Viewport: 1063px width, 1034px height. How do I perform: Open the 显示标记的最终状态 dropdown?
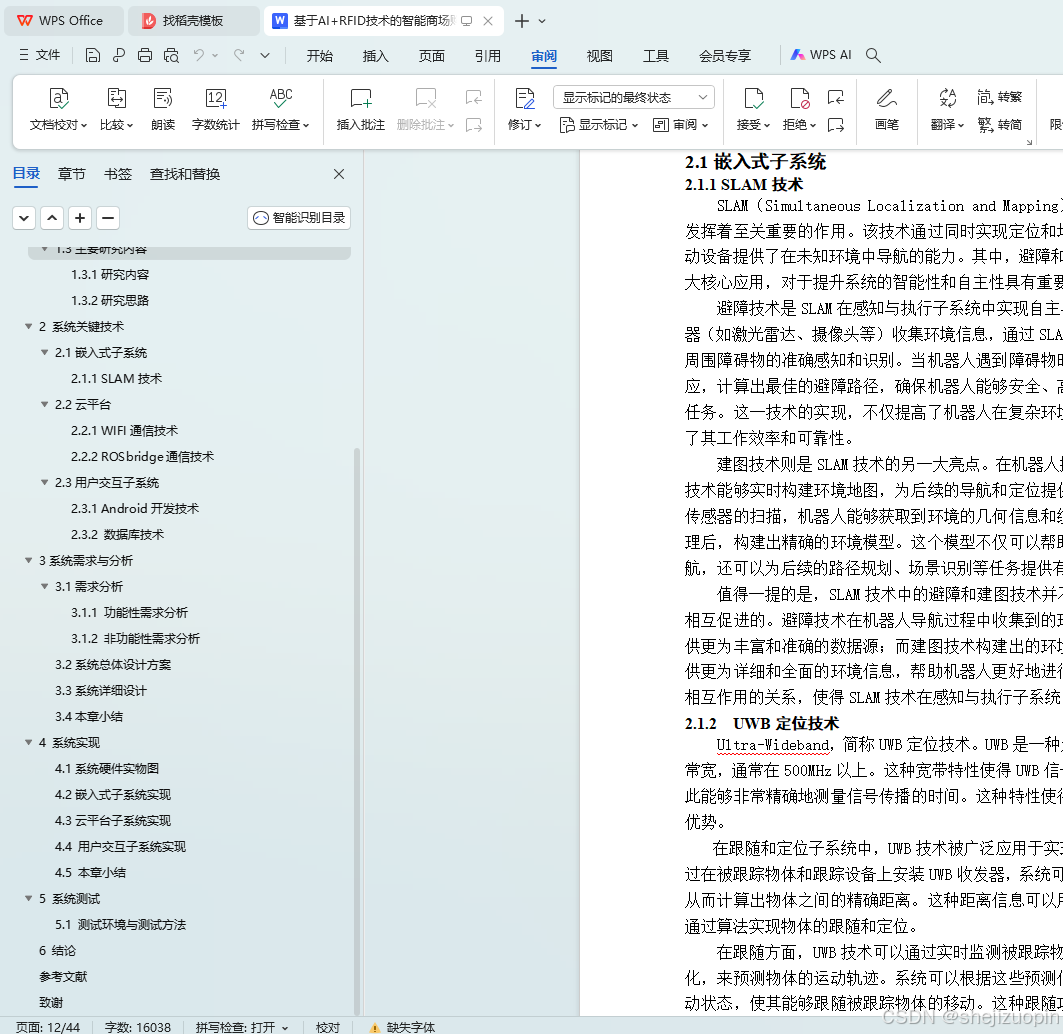[x=634, y=98]
